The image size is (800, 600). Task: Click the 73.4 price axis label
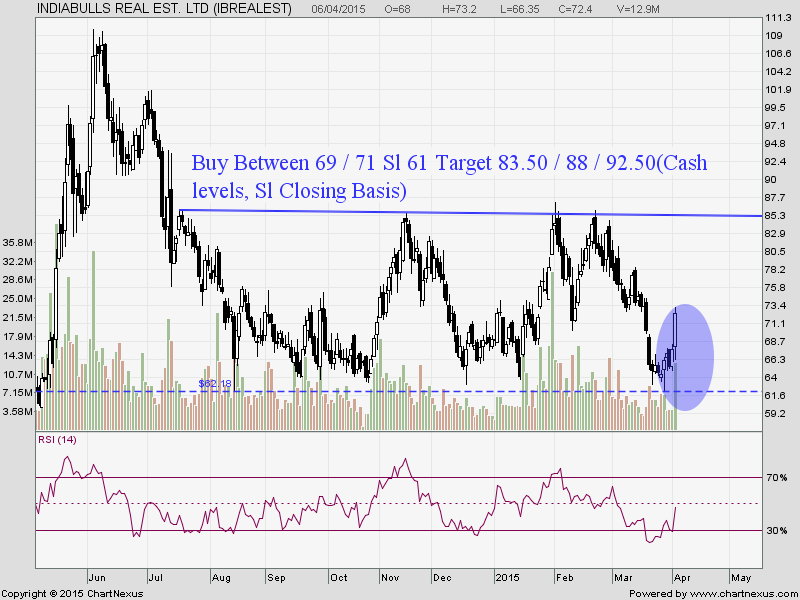click(776, 306)
